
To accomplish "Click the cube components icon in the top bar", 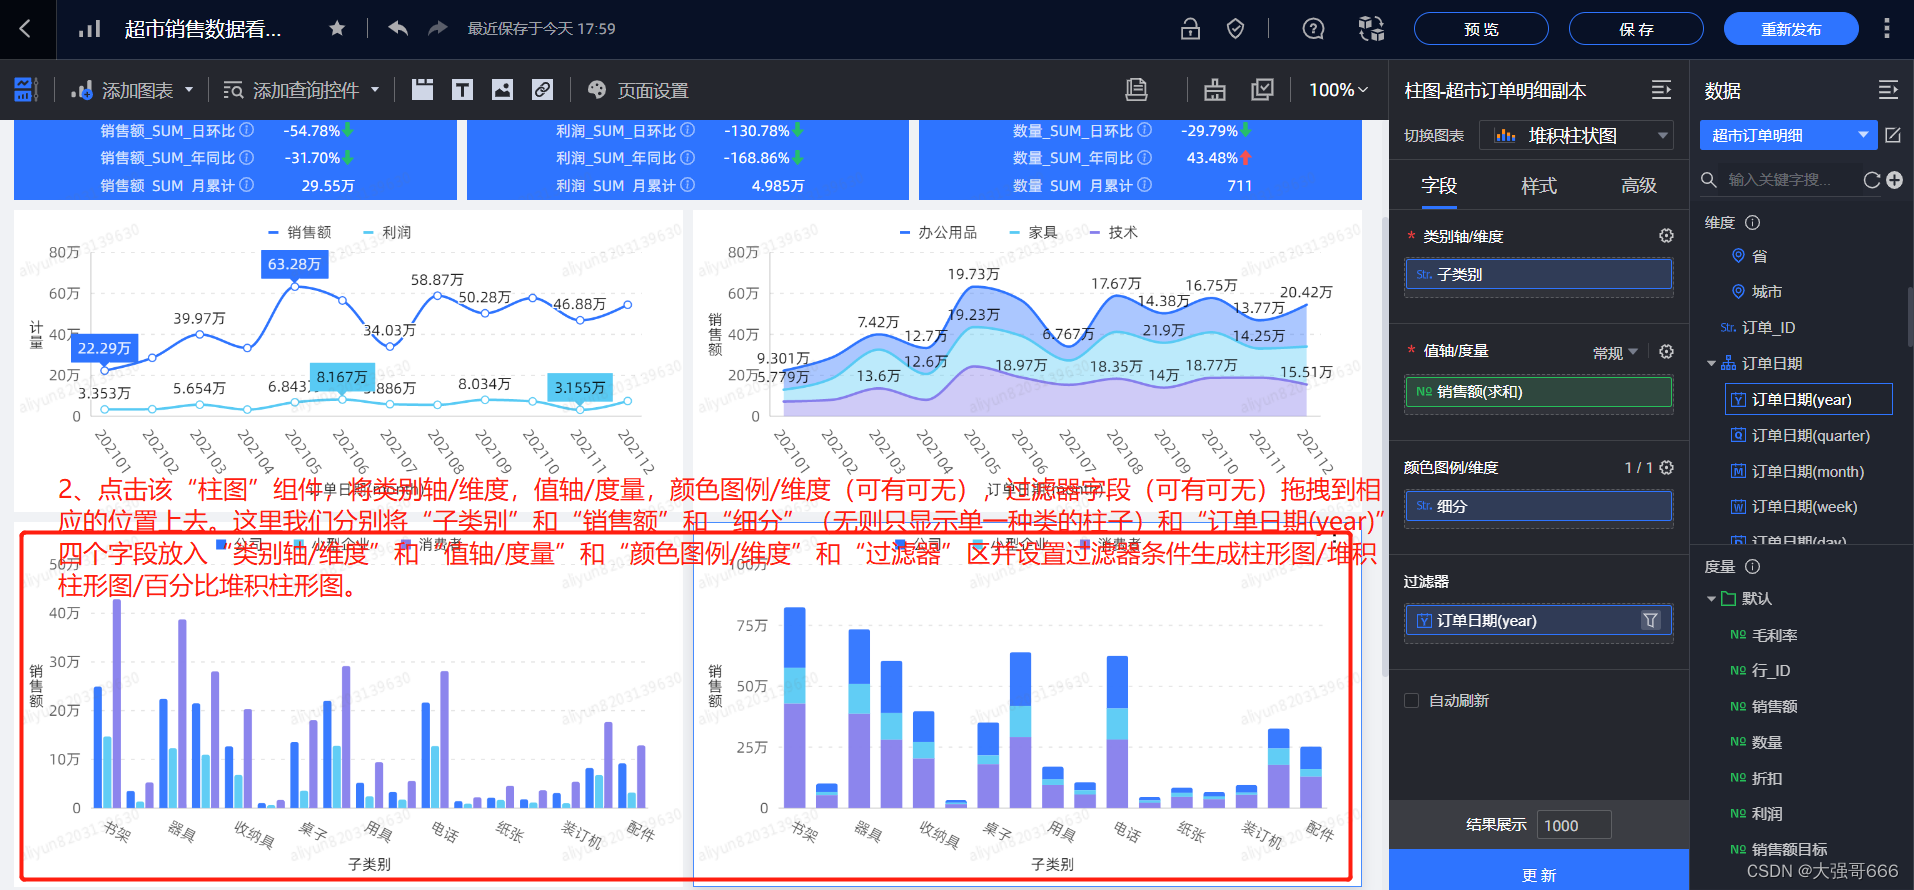I will tap(1371, 29).
